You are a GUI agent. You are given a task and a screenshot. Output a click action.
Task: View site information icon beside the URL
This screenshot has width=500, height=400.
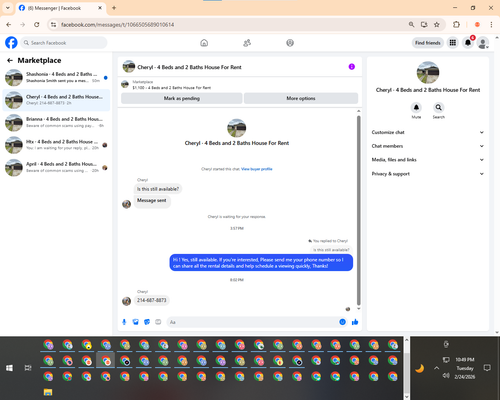coord(53,24)
